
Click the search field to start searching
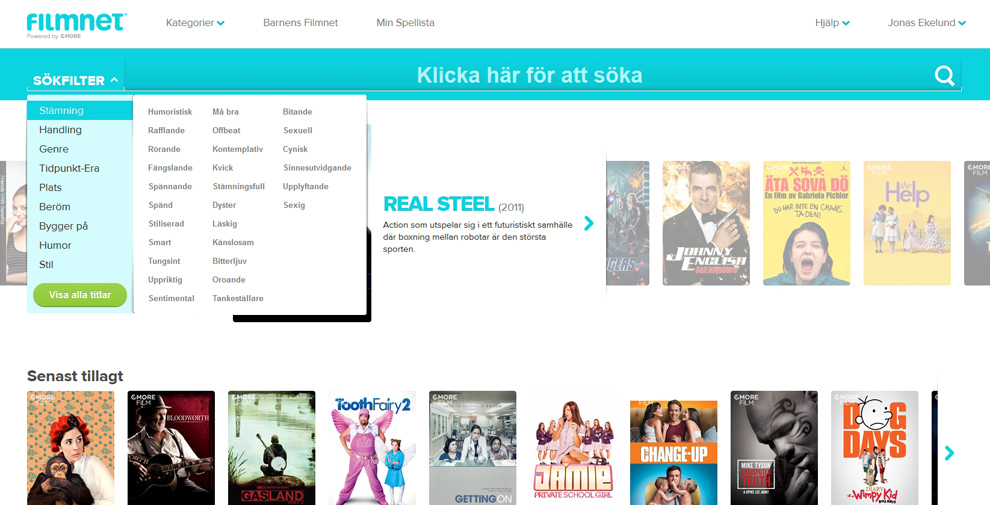(x=529, y=76)
